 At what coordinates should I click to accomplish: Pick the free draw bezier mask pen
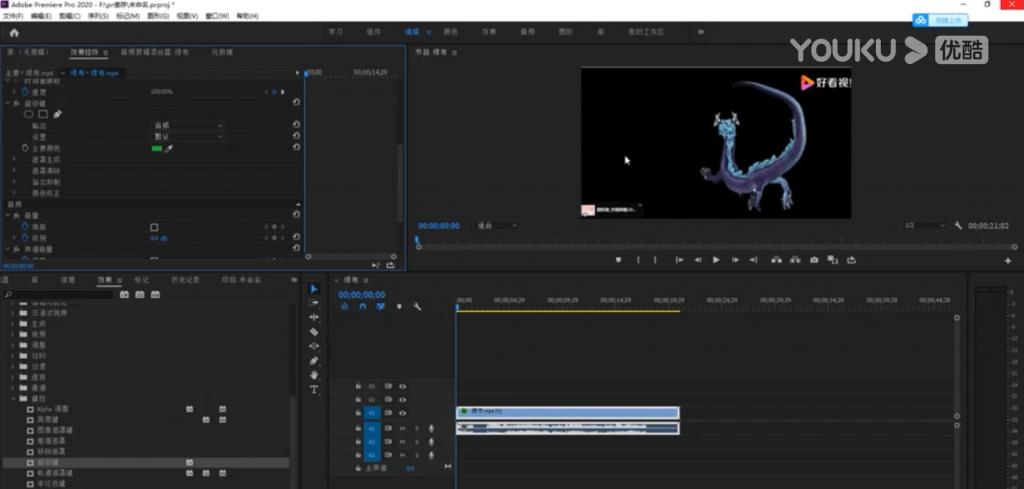click(x=57, y=114)
